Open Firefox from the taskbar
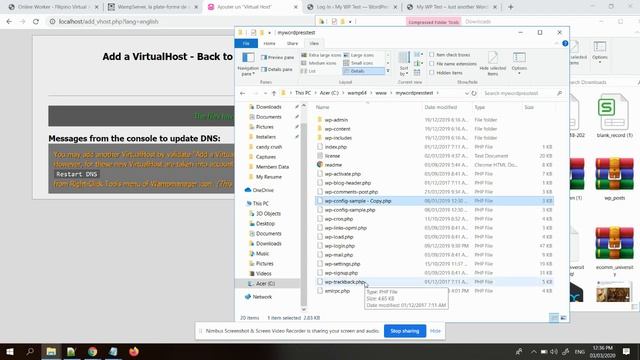 (133, 351)
